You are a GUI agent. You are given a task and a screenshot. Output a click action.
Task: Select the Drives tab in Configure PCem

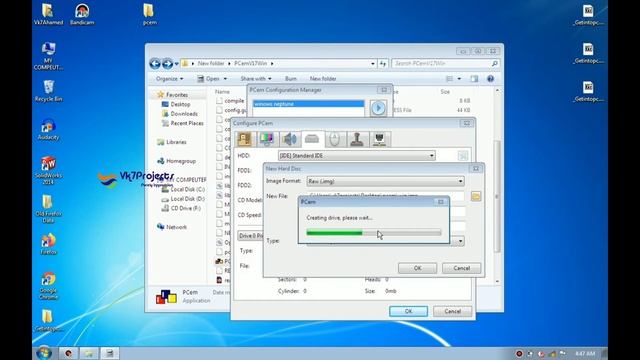(312, 139)
